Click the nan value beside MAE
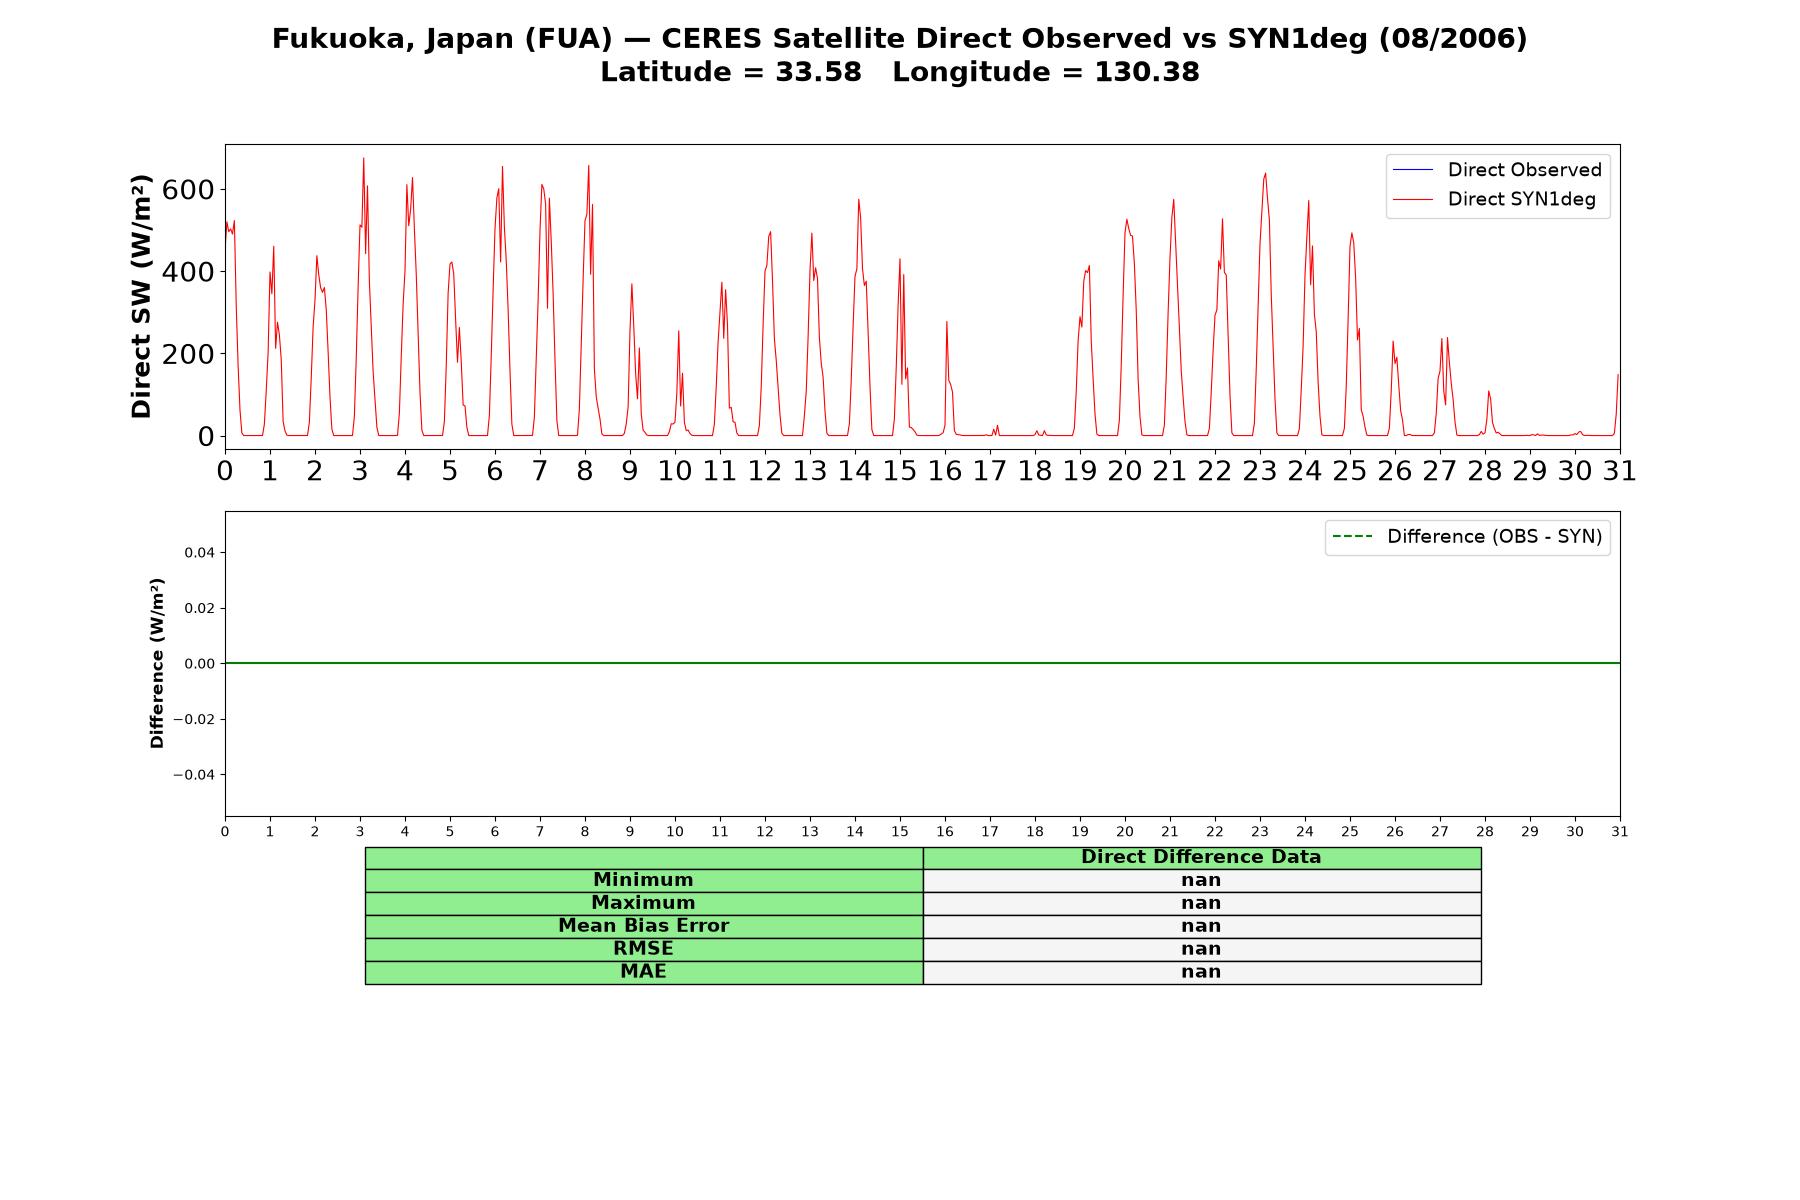This screenshot has width=1800, height=1200. click(1201, 972)
